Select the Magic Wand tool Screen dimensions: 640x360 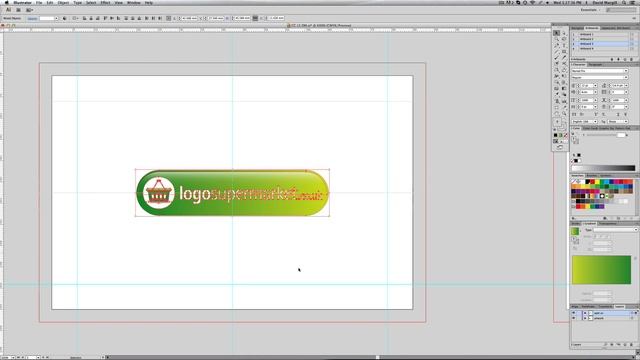click(x=556, y=39)
